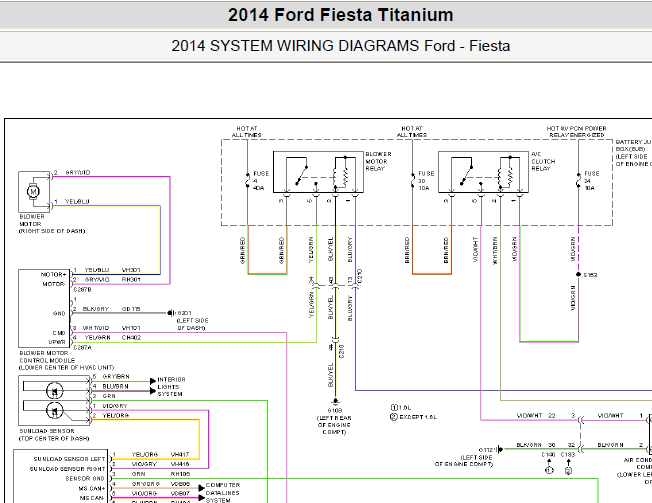Click the BLOWER MOTOR RELAY label
The width and height of the screenshot is (652, 503).
[x=378, y=161]
